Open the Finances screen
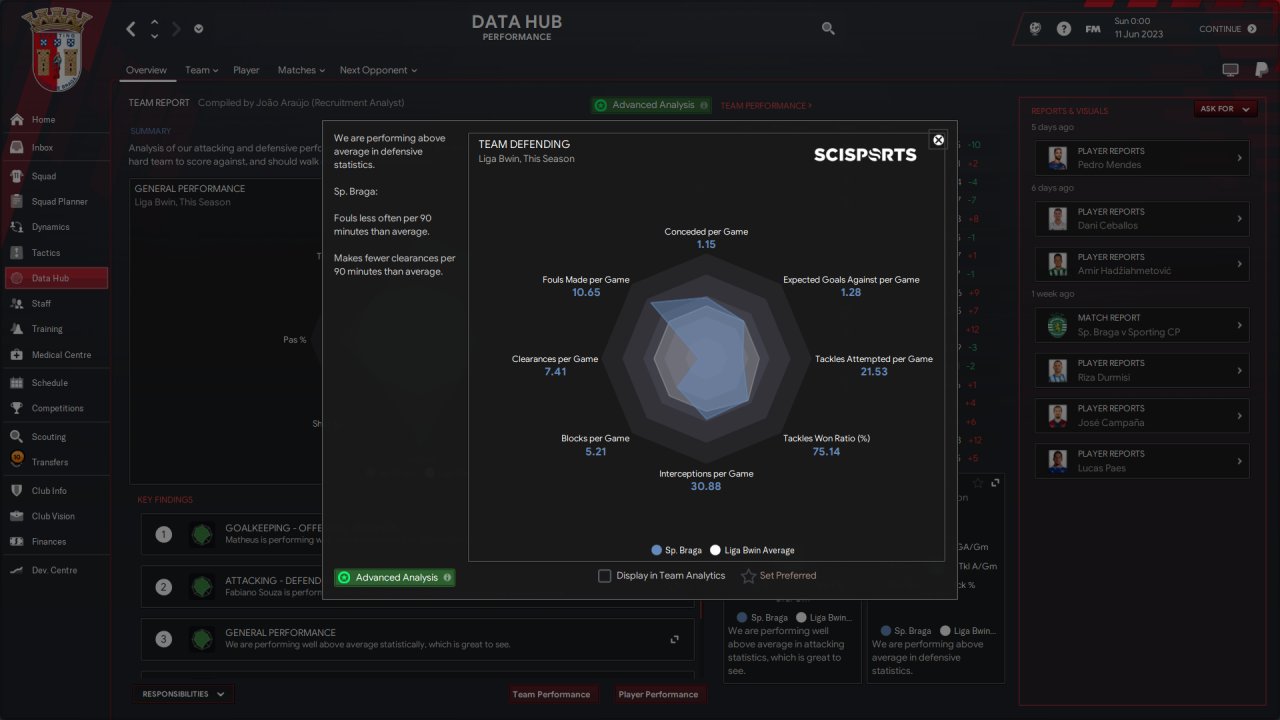The height and width of the screenshot is (720, 1280). (55, 542)
